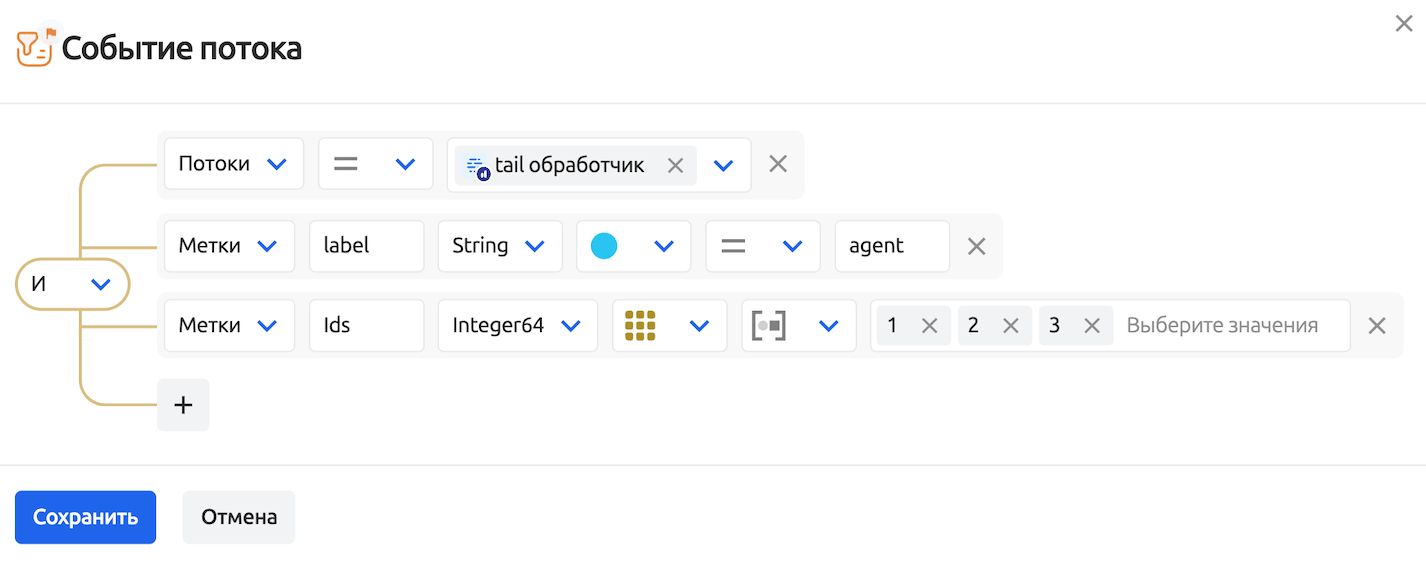Viewport: 1426px width, 564px height.
Task: Add a new condition with plus button
Action: (x=183, y=405)
